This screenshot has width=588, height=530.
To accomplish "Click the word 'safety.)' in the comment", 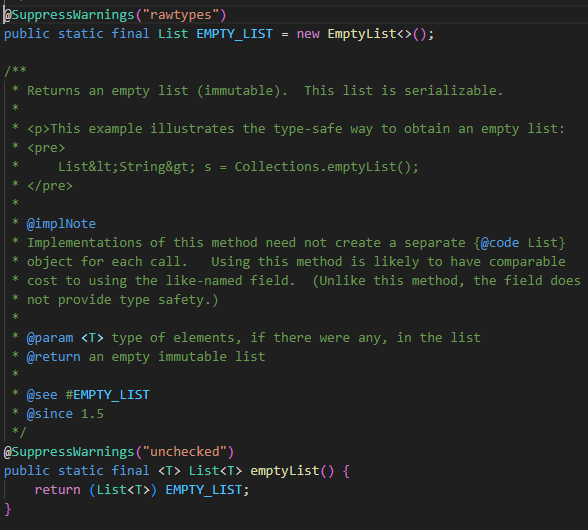I will 188,300.
